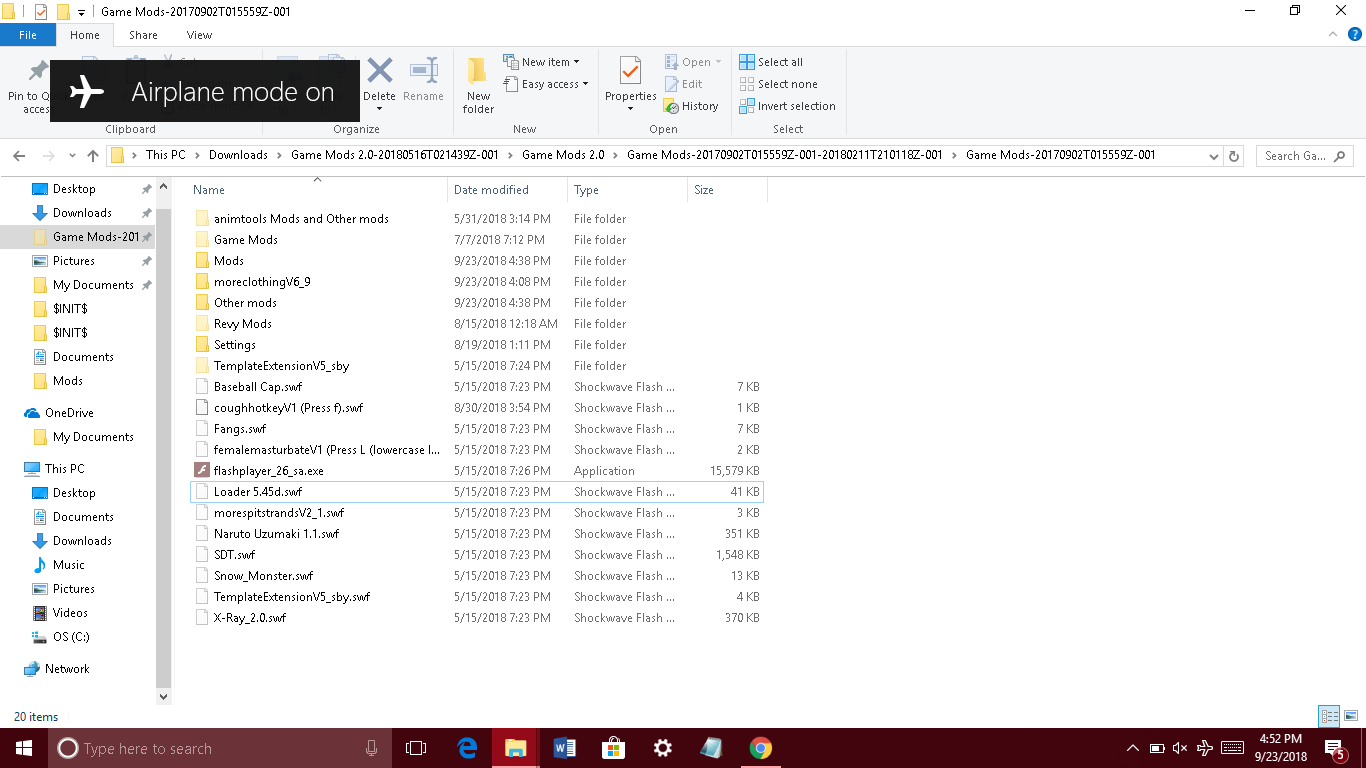Sort files by Date modified column
Image resolution: width=1366 pixels, height=768 pixels.
click(491, 190)
